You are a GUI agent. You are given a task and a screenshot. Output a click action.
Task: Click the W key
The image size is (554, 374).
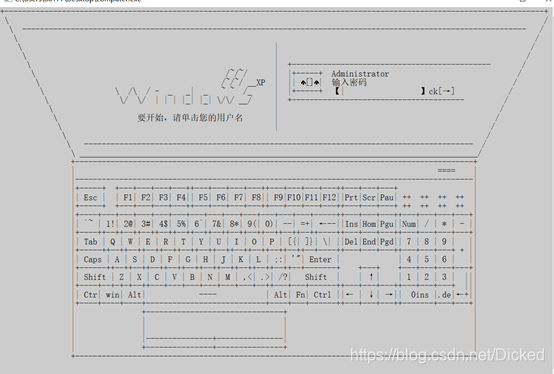coord(130,242)
